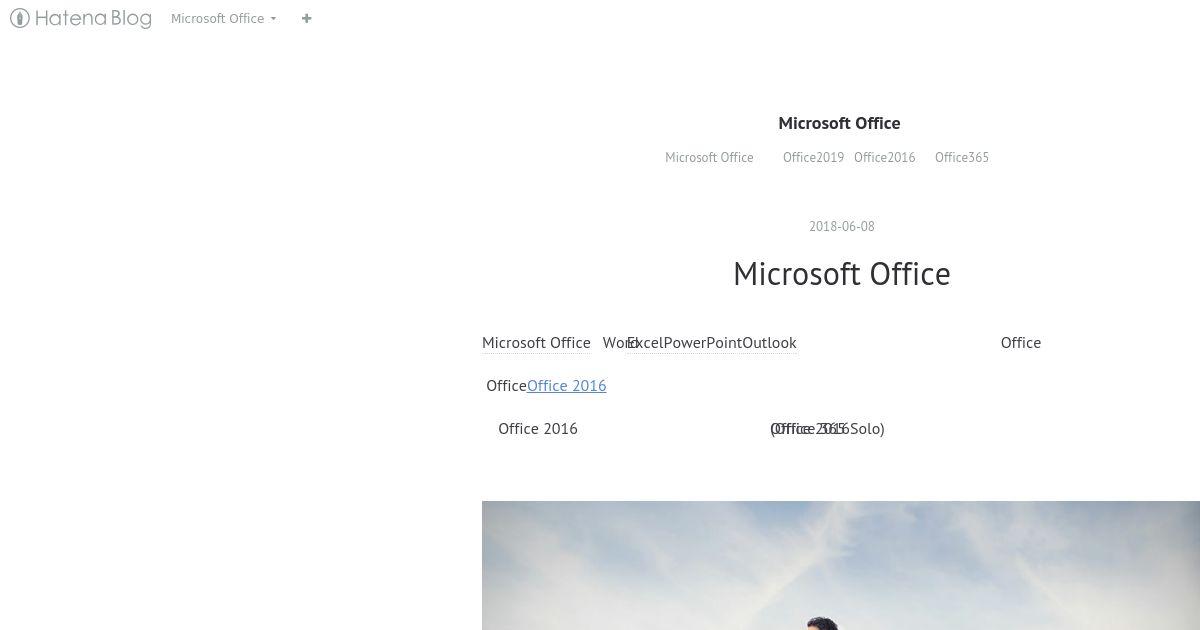Click the Hatena Blog logo

tap(80, 18)
